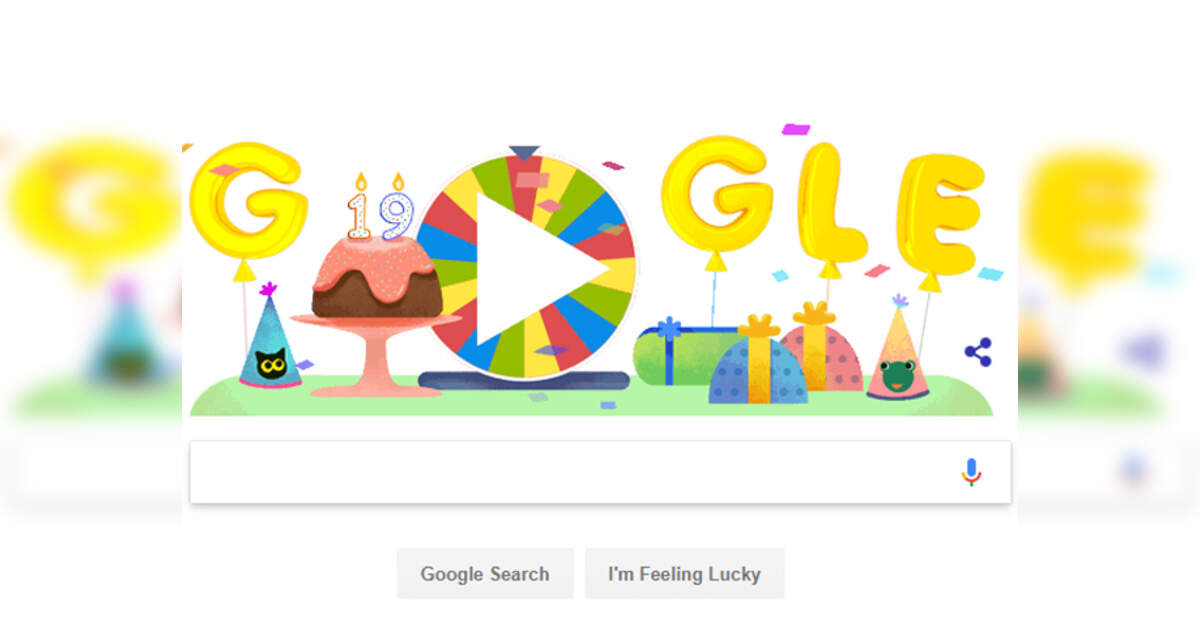The height and width of the screenshot is (627, 1200).
Task: Click the number 19 candles
Action: pyautogui.click(x=381, y=207)
